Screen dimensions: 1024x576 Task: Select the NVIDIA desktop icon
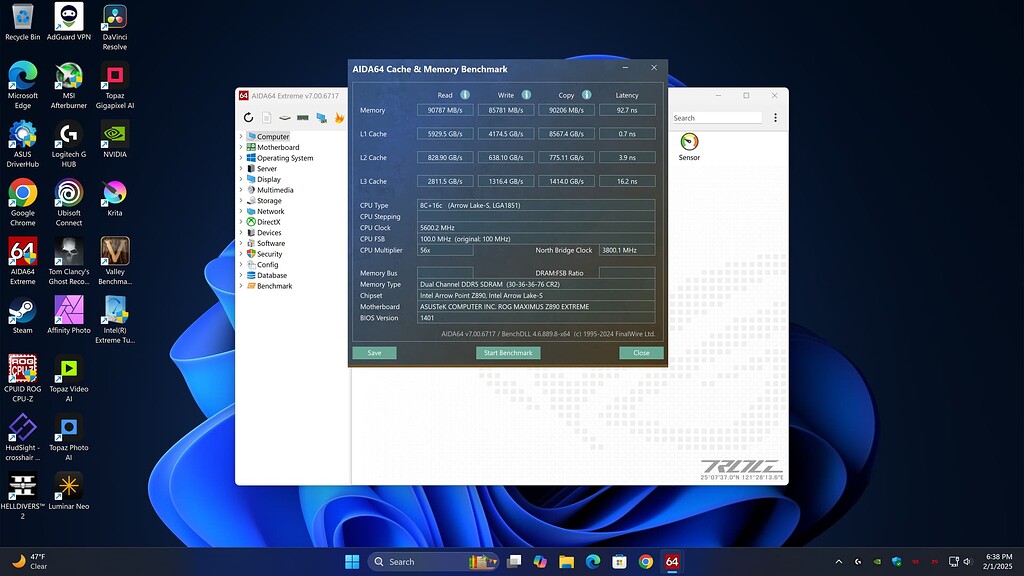tap(115, 139)
